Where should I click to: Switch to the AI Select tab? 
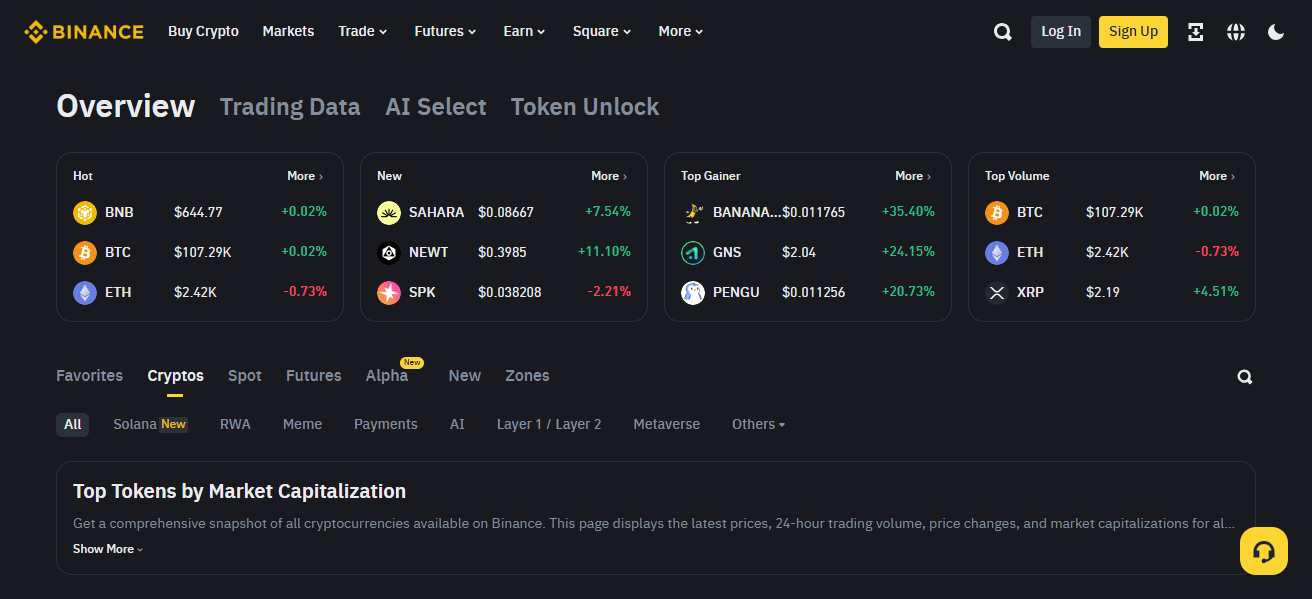click(x=436, y=107)
